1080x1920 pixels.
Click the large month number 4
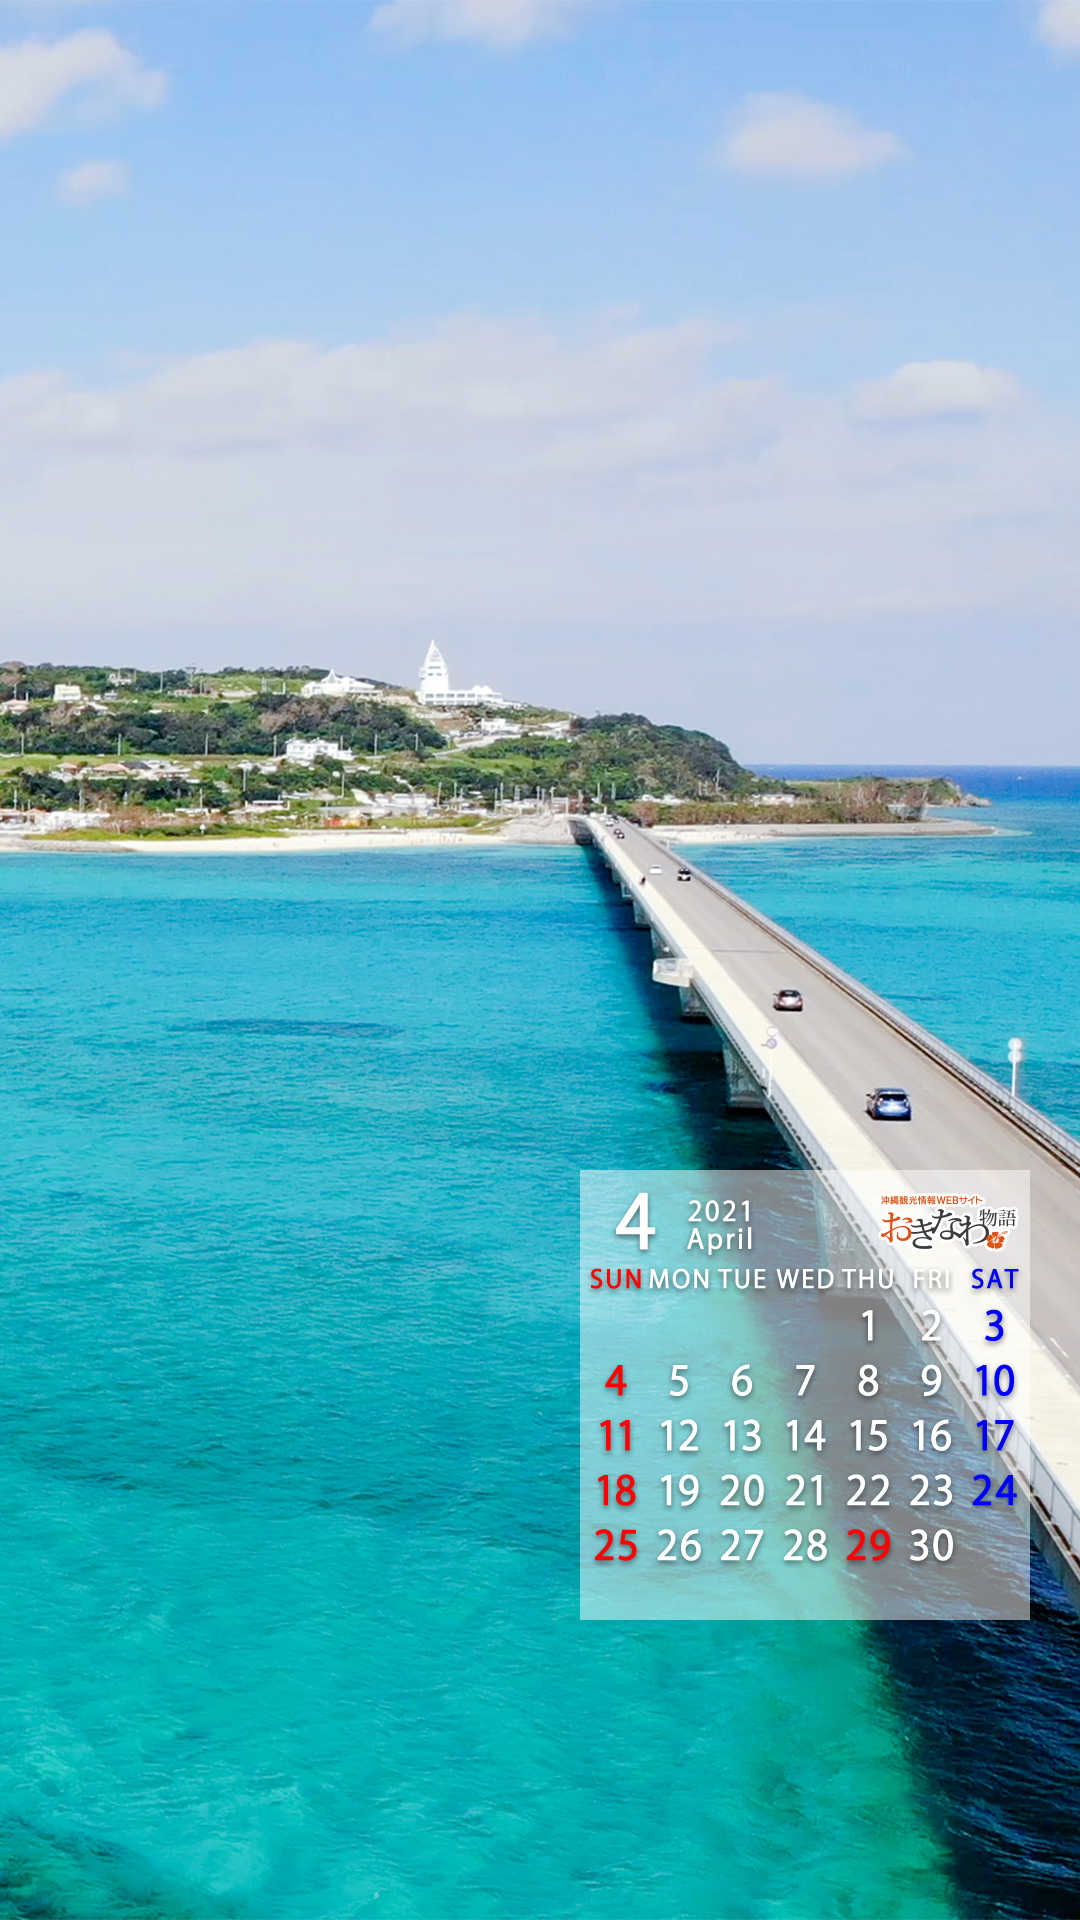point(635,1222)
